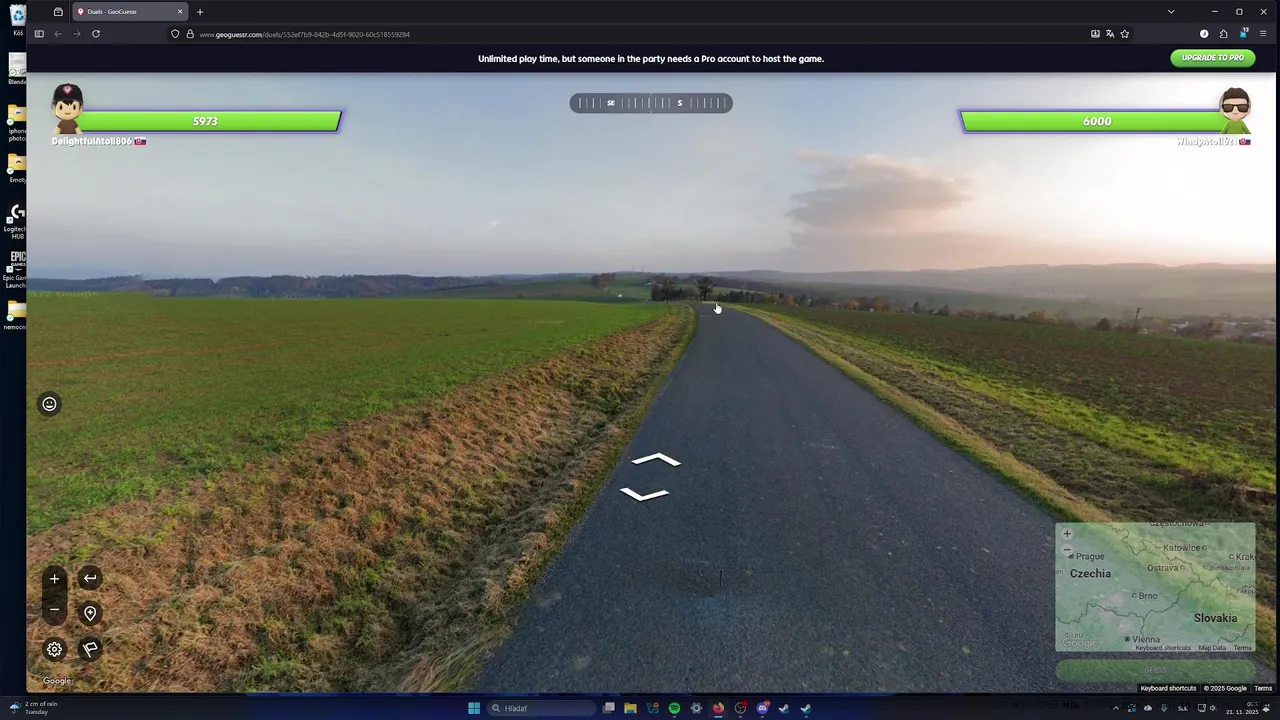Open the Terms link in the bottom-right corner
The image size is (1280, 720).
tap(1263, 688)
